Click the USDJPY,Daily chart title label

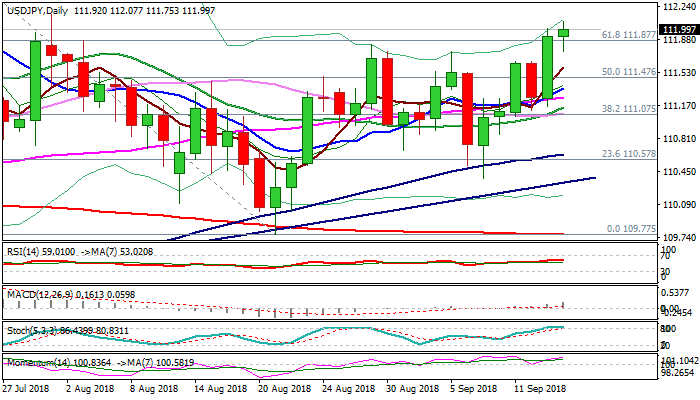pos(36,9)
